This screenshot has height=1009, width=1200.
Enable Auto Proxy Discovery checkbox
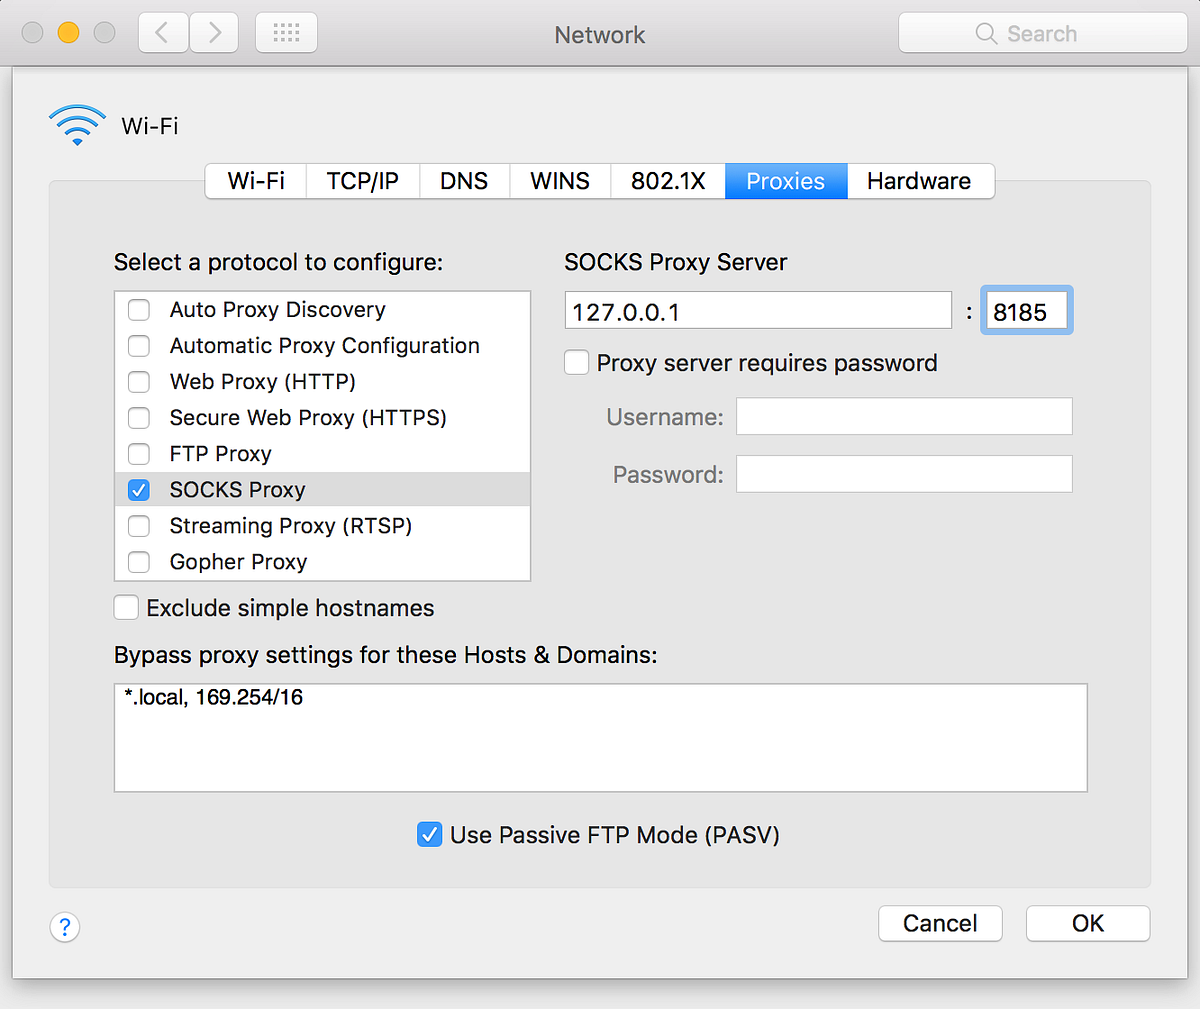[x=139, y=310]
